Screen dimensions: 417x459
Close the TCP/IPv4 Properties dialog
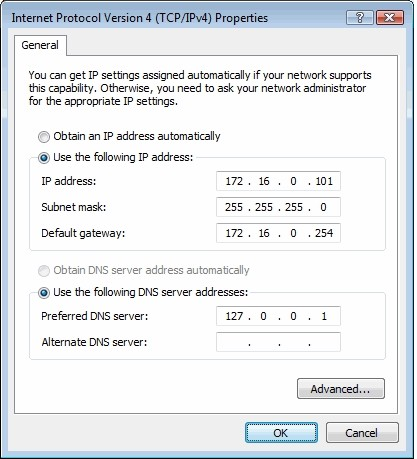(390, 18)
